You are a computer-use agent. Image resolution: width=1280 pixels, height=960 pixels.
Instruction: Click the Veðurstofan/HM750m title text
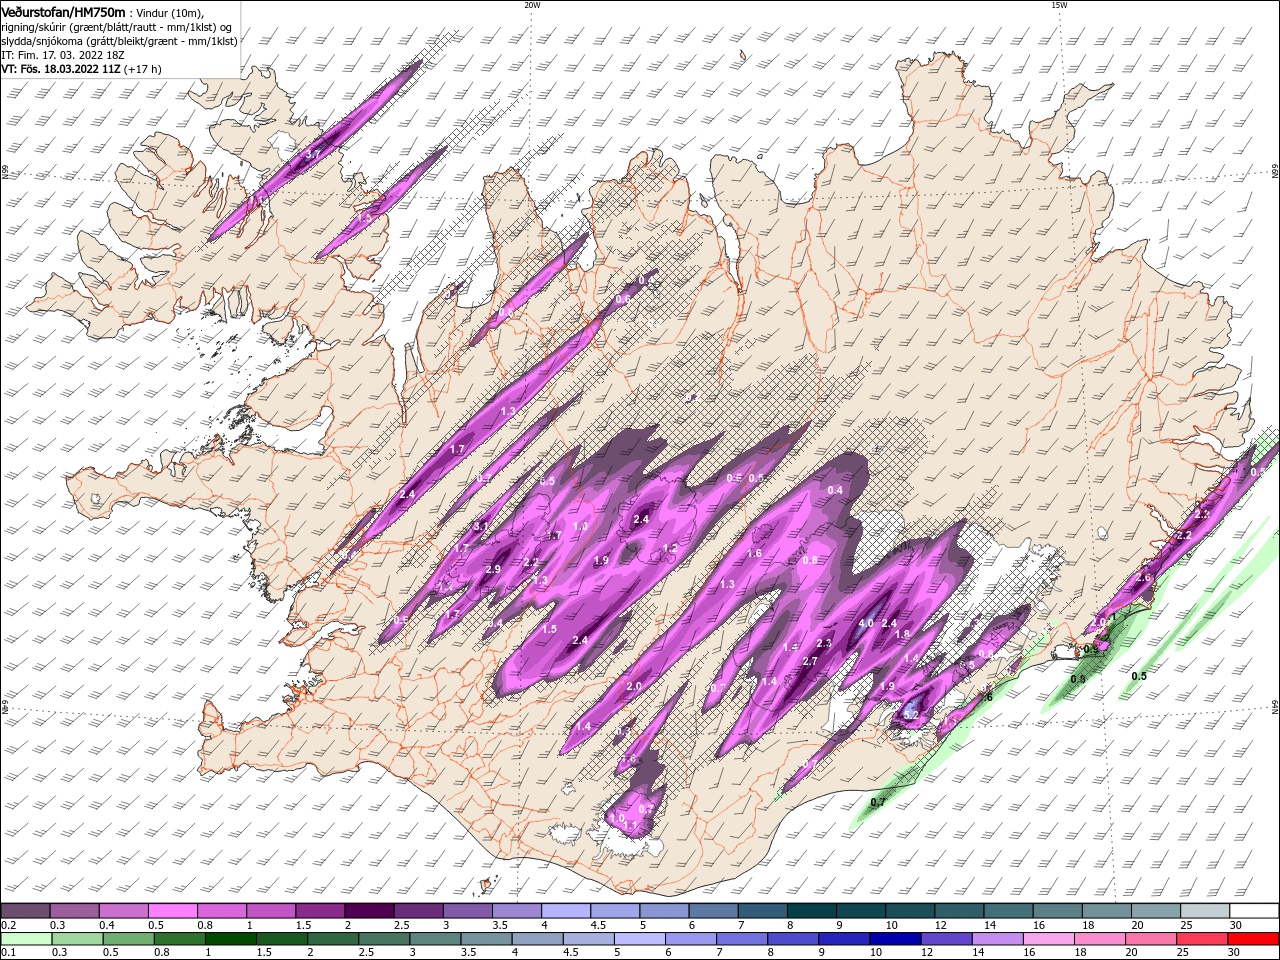[63, 11]
